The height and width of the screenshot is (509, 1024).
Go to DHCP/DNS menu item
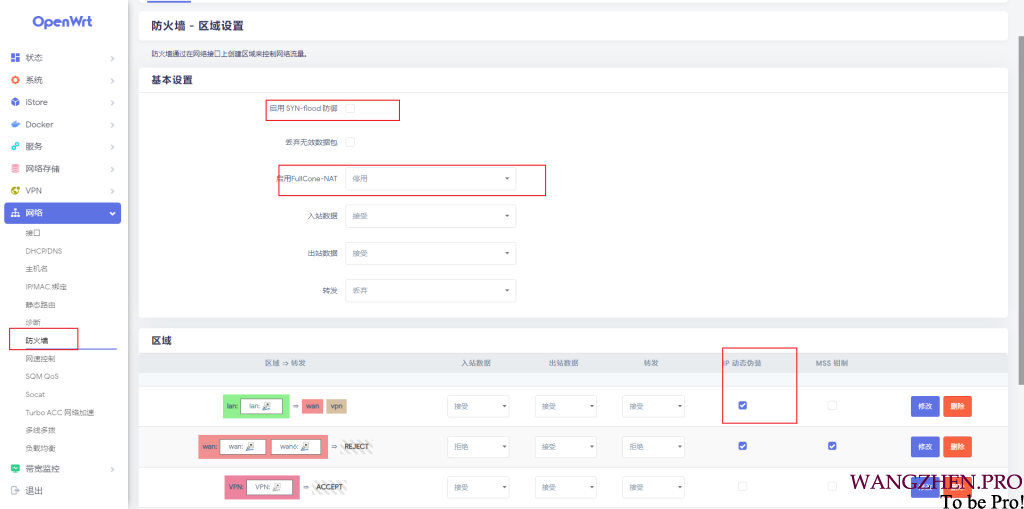click(44, 251)
